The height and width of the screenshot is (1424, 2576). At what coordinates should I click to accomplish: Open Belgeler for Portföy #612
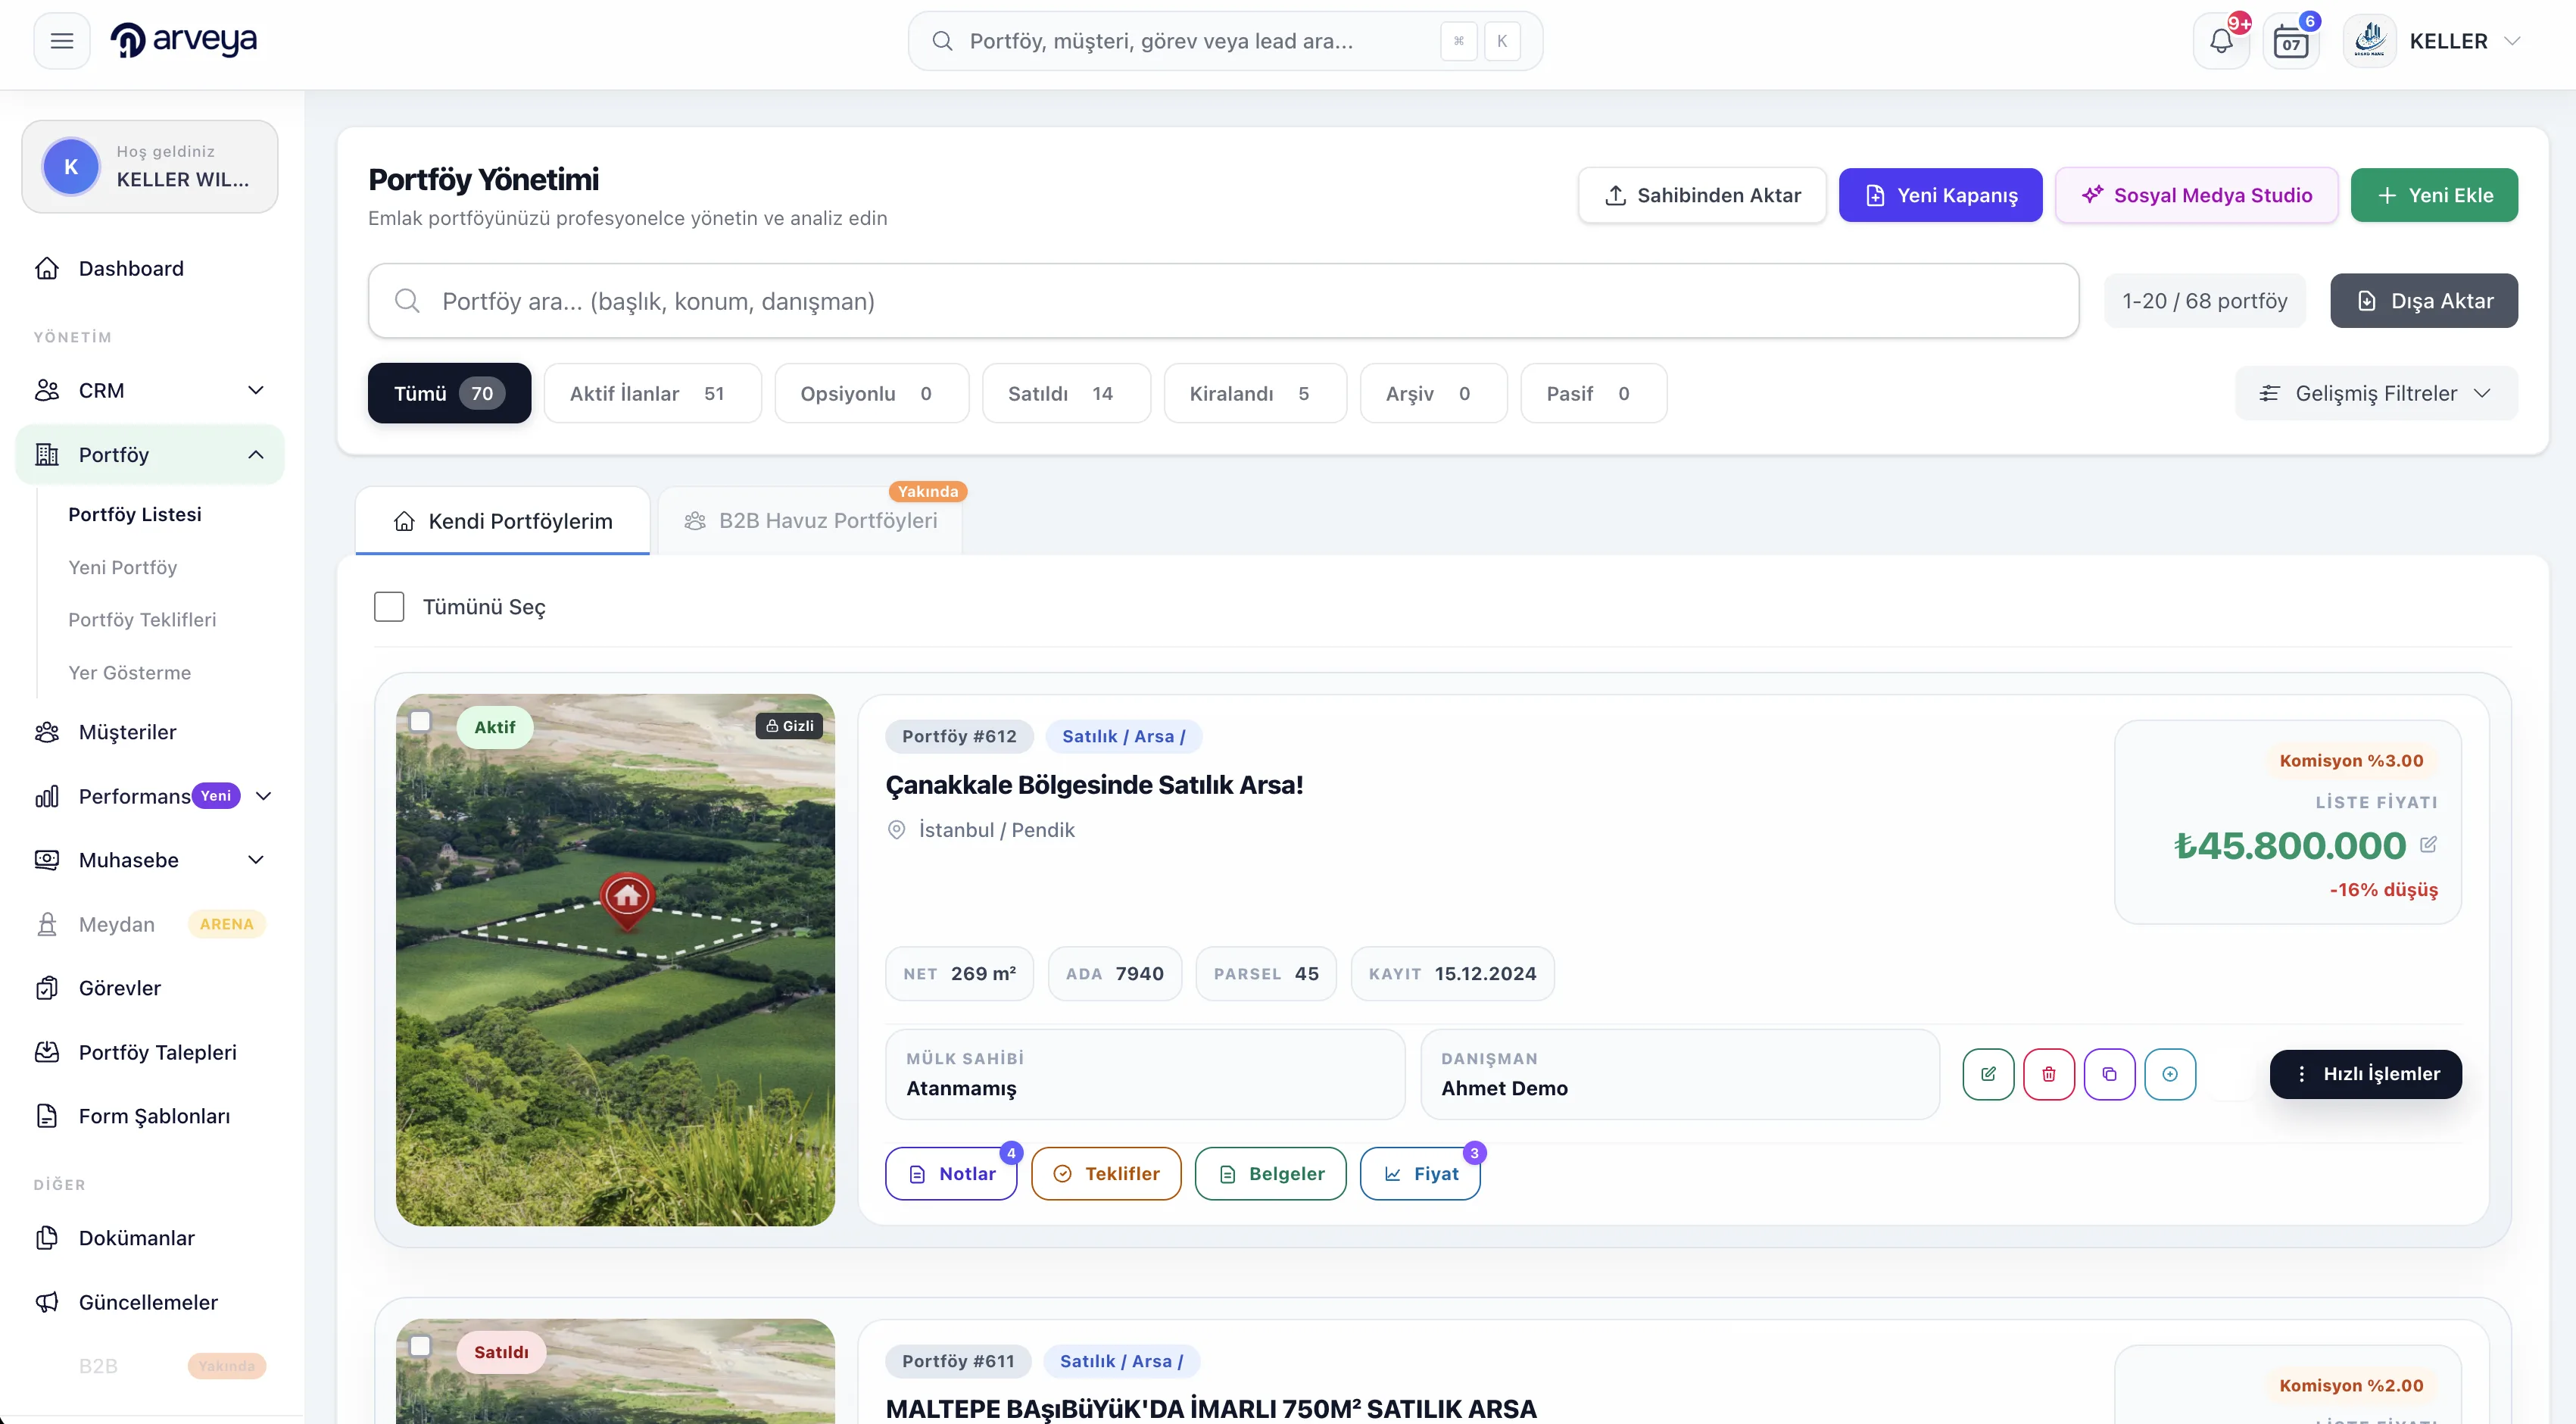pyautogui.click(x=1270, y=1173)
